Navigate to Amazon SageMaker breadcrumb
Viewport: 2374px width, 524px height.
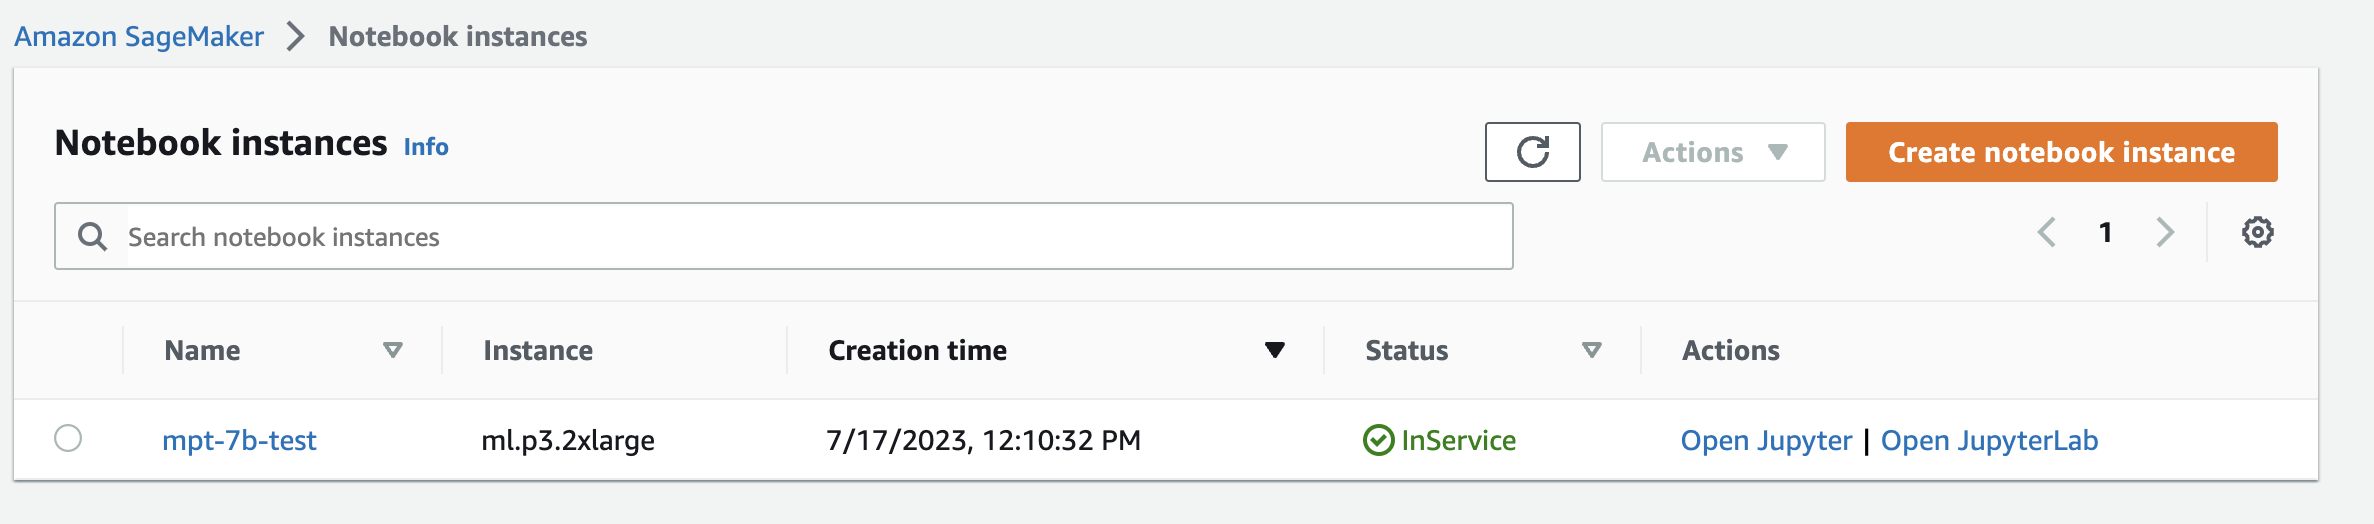139,37
